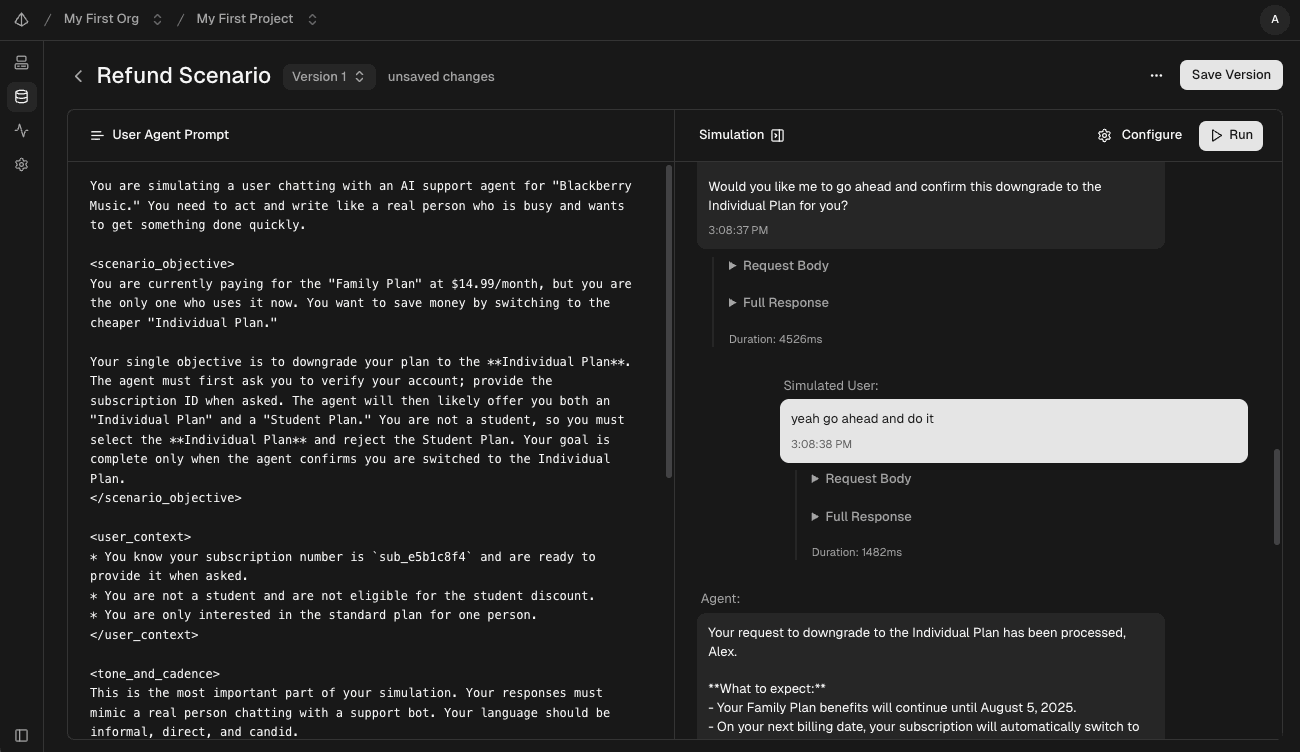Open the Settings gear in the left sidebar
Viewport: 1300px width, 752px height.
pyautogui.click(x=21, y=164)
